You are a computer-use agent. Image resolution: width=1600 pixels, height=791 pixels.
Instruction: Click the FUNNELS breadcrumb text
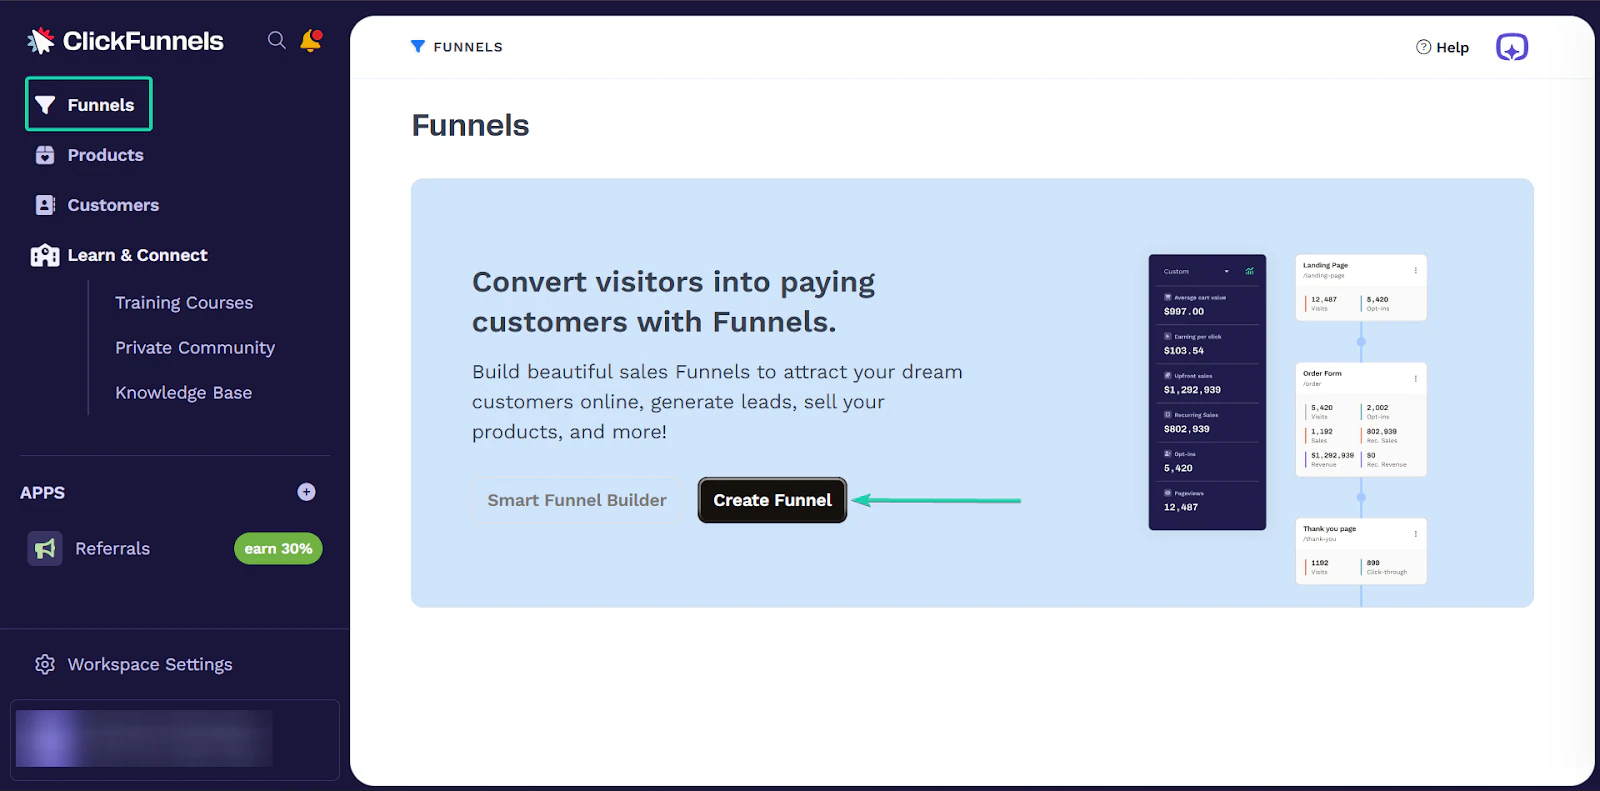468,47
